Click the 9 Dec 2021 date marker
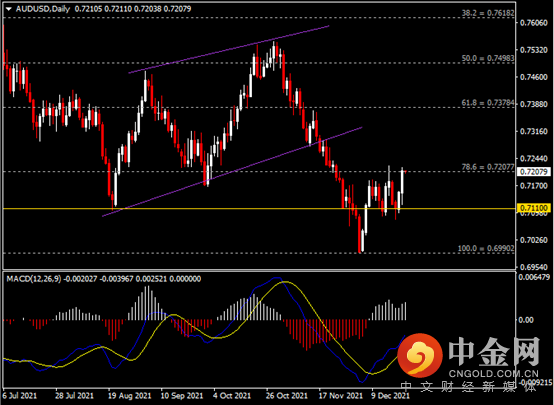 coord(390,395)
